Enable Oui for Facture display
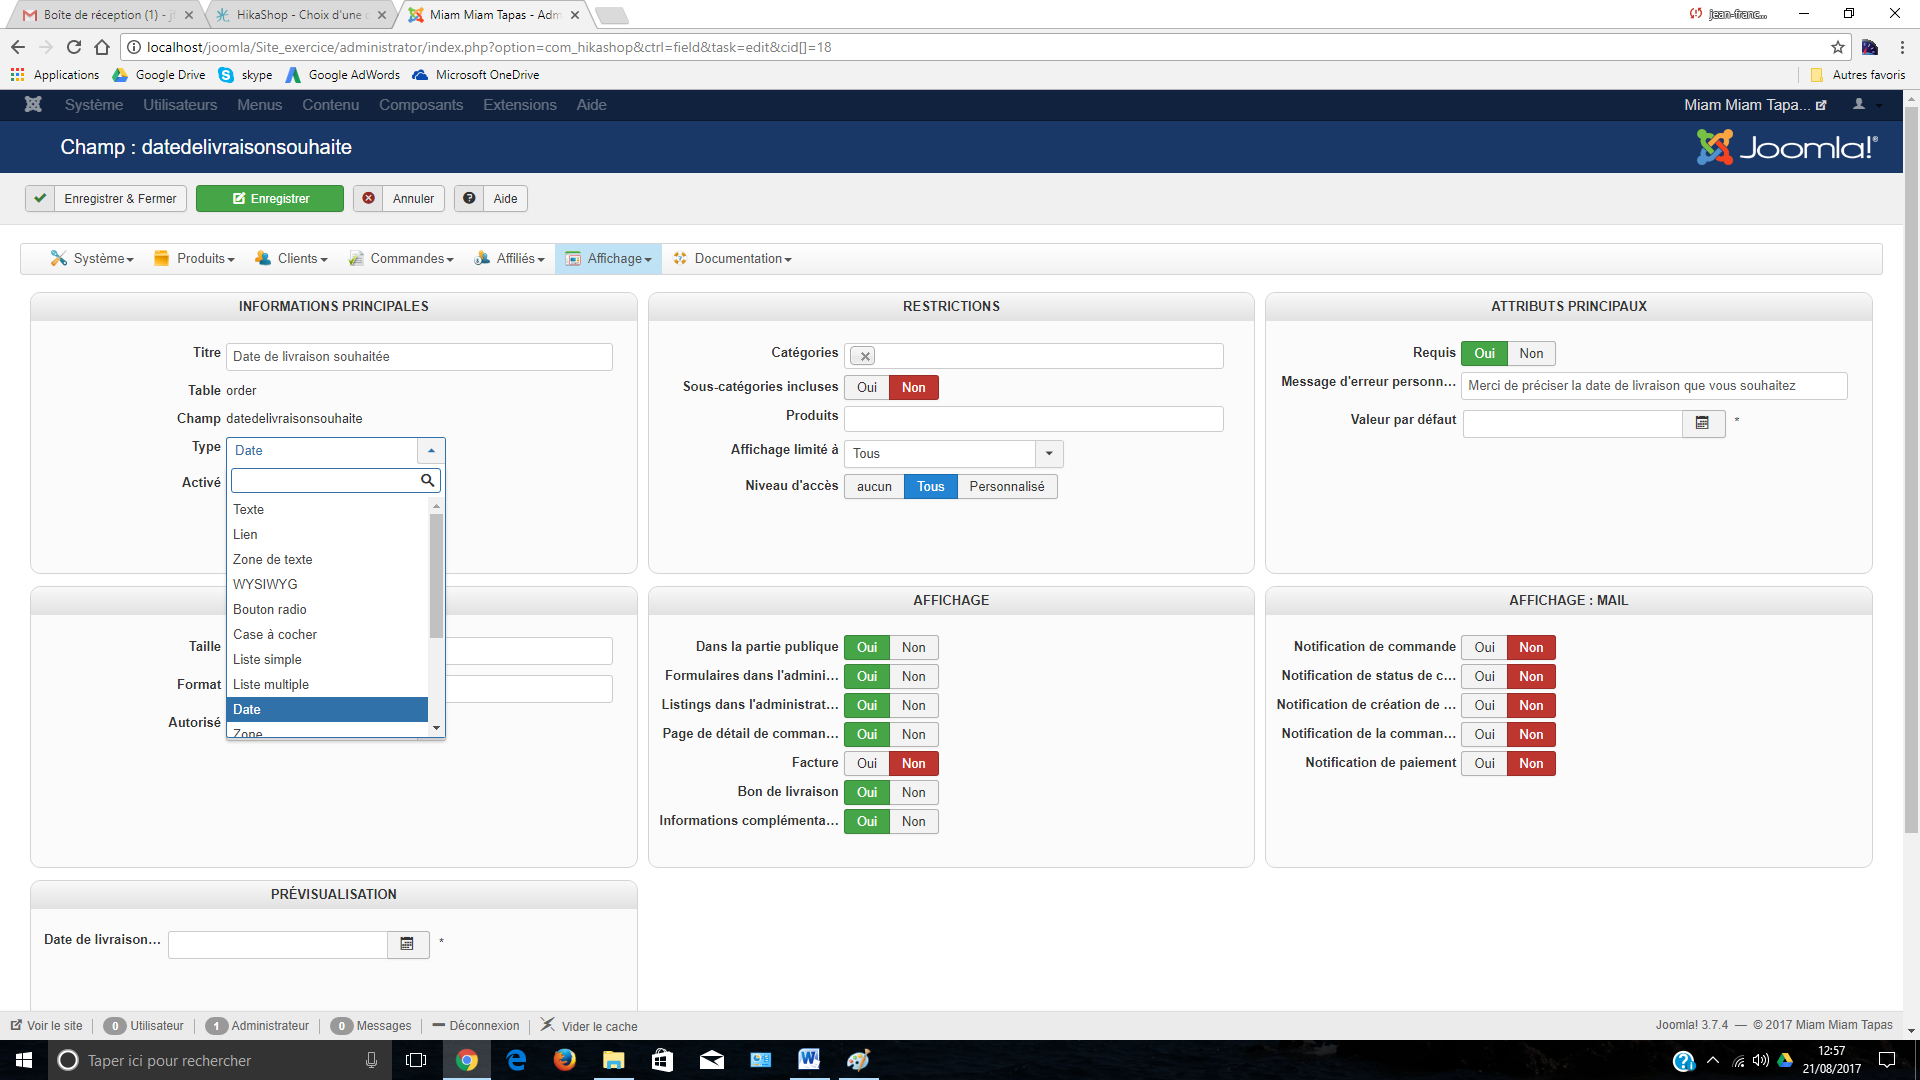Screen dimensions: 1920x1080 (866, 763)
